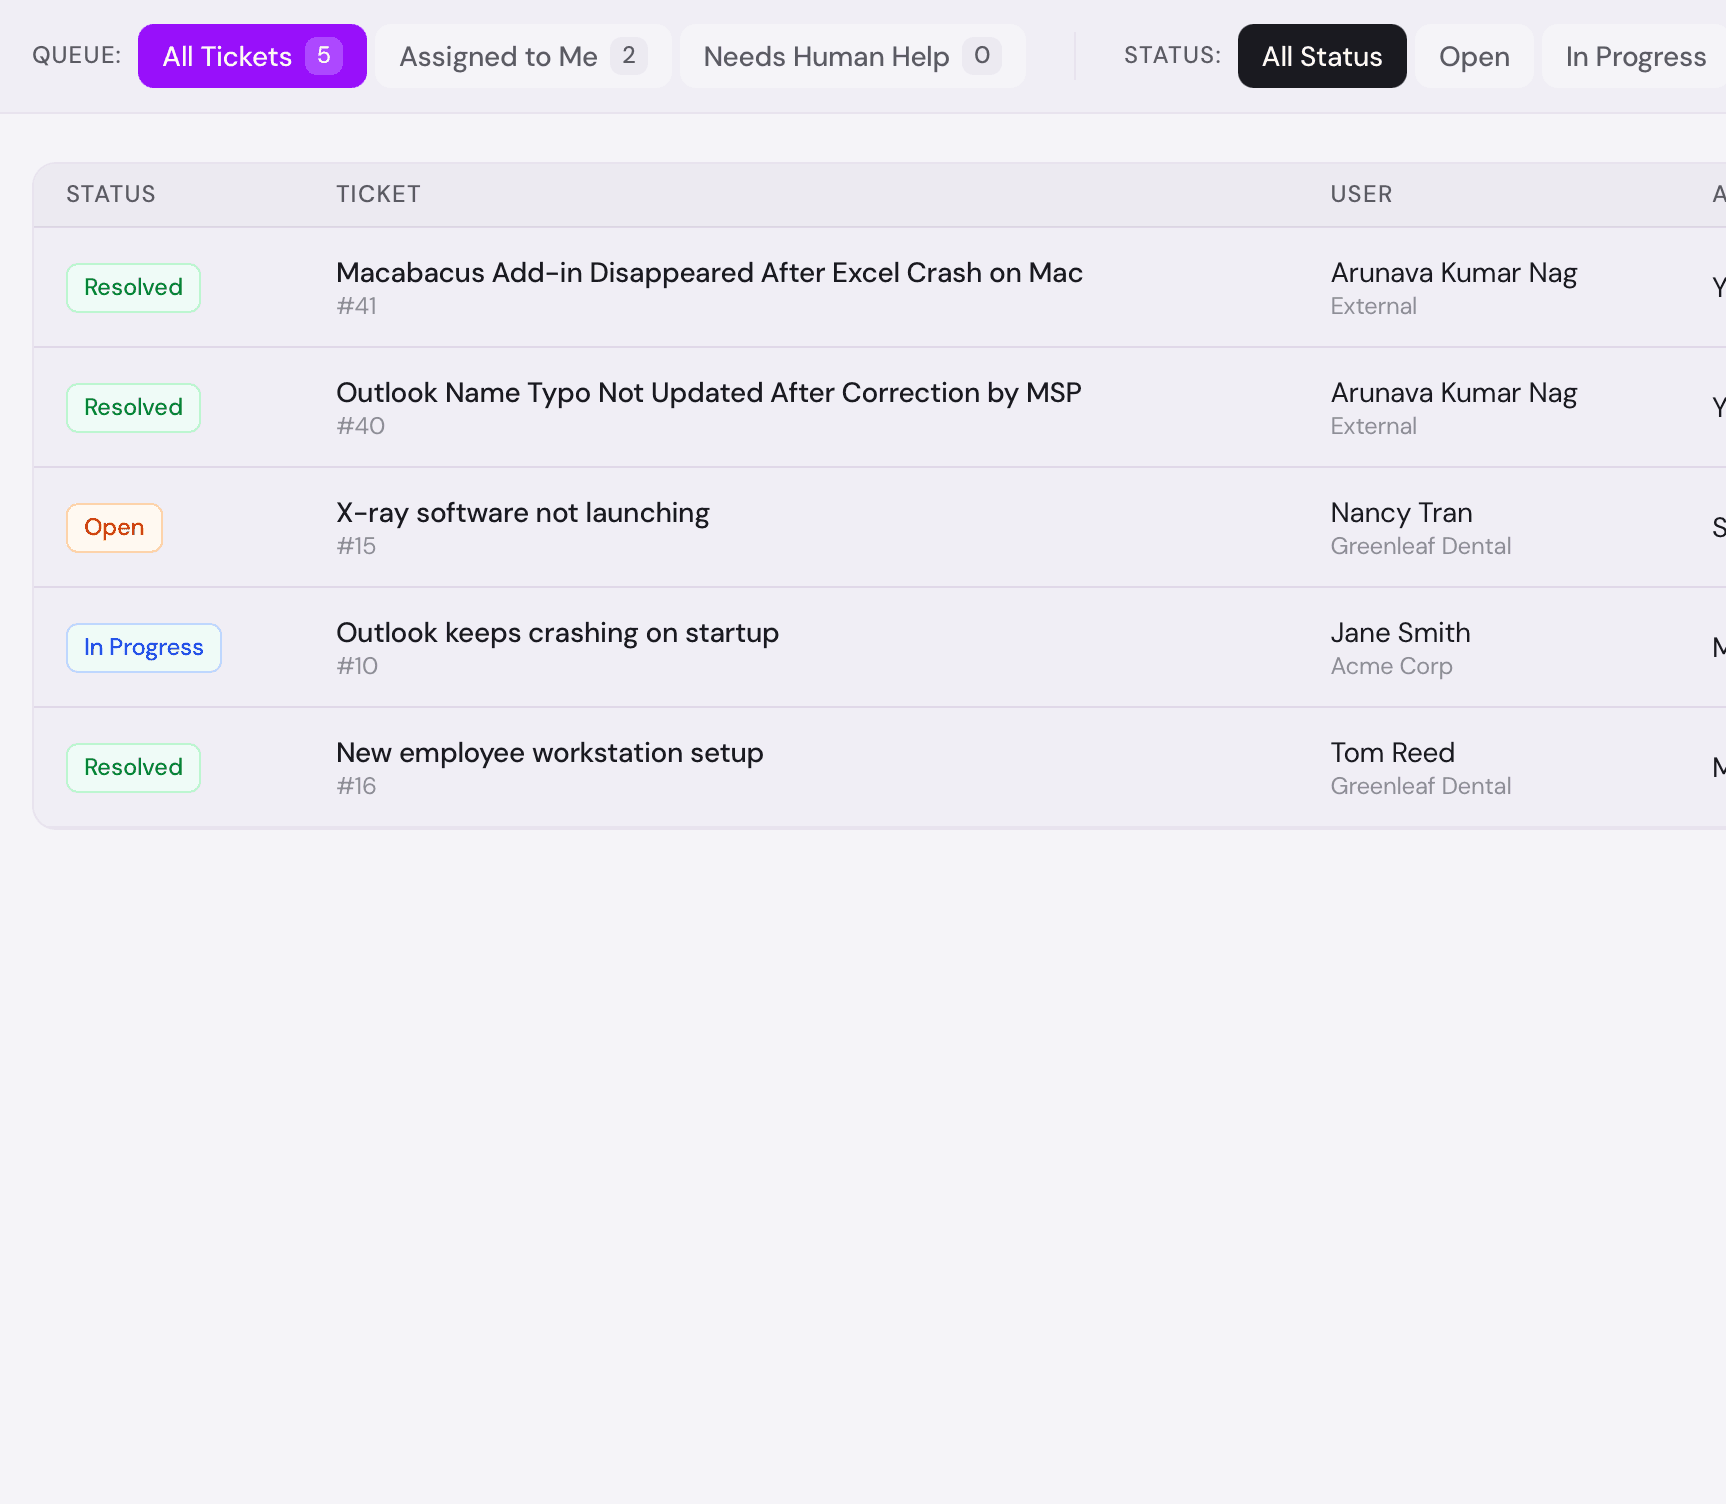This screenshot has width=1726, height=1504.
Task: Click user Arunava Kumar Nag on ticket #41
Action: 1453,272
